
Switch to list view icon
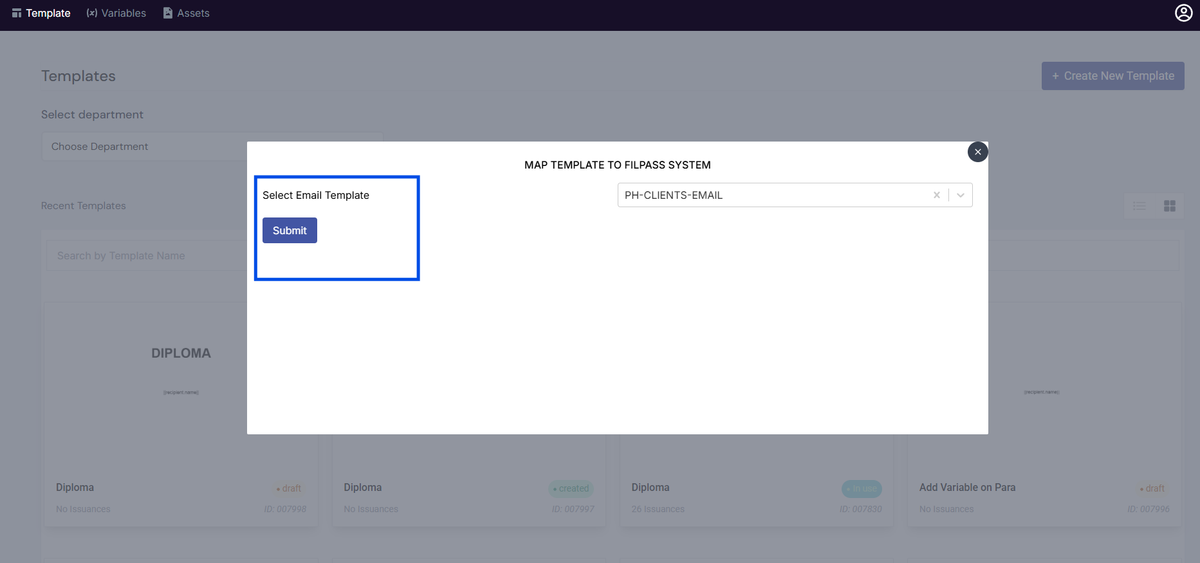click(x=1139, y=206)
